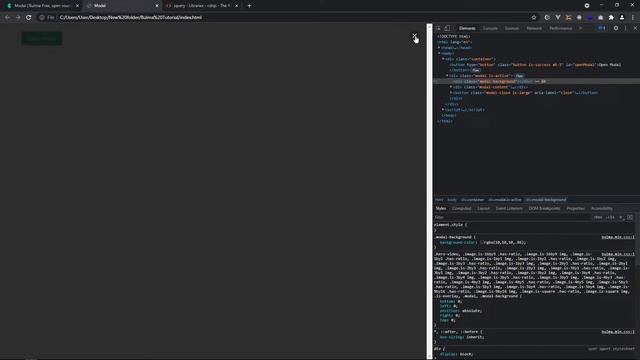The height and width of the screenshot is (360, 640).
Task: Toggle the :hov element state button
Action: [x=598, y=217]
